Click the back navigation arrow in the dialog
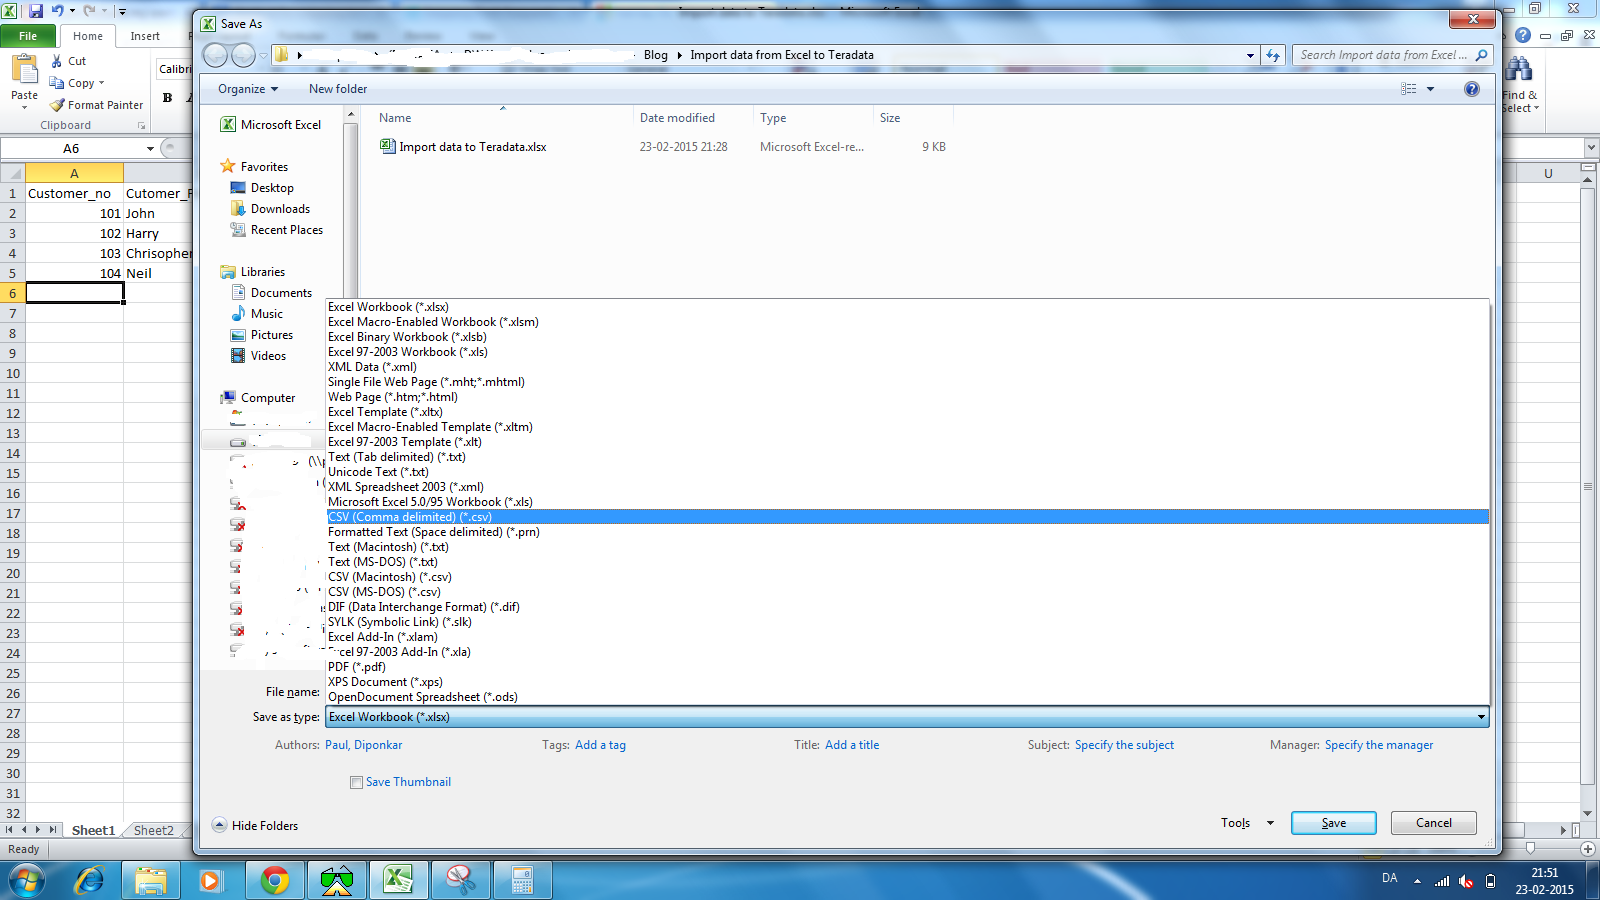This screenshot has width=1600, height=900. 215,55
